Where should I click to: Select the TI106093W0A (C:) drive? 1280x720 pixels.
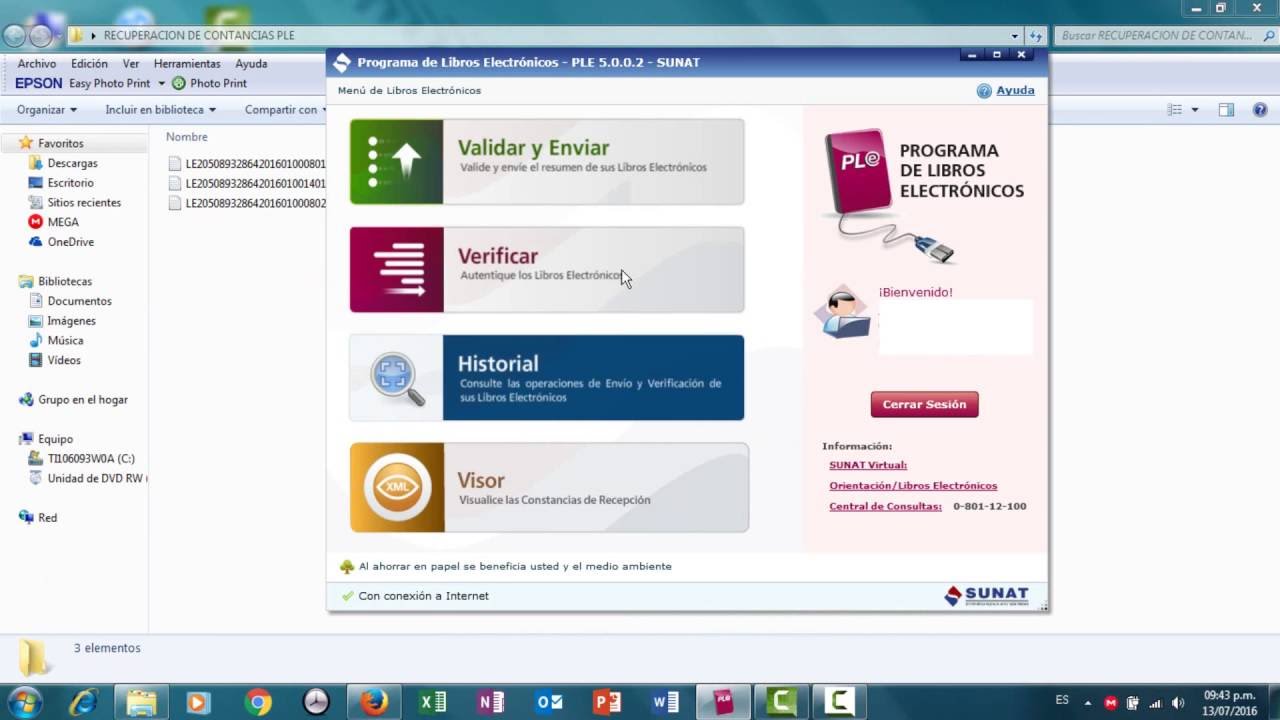[90, 459]
